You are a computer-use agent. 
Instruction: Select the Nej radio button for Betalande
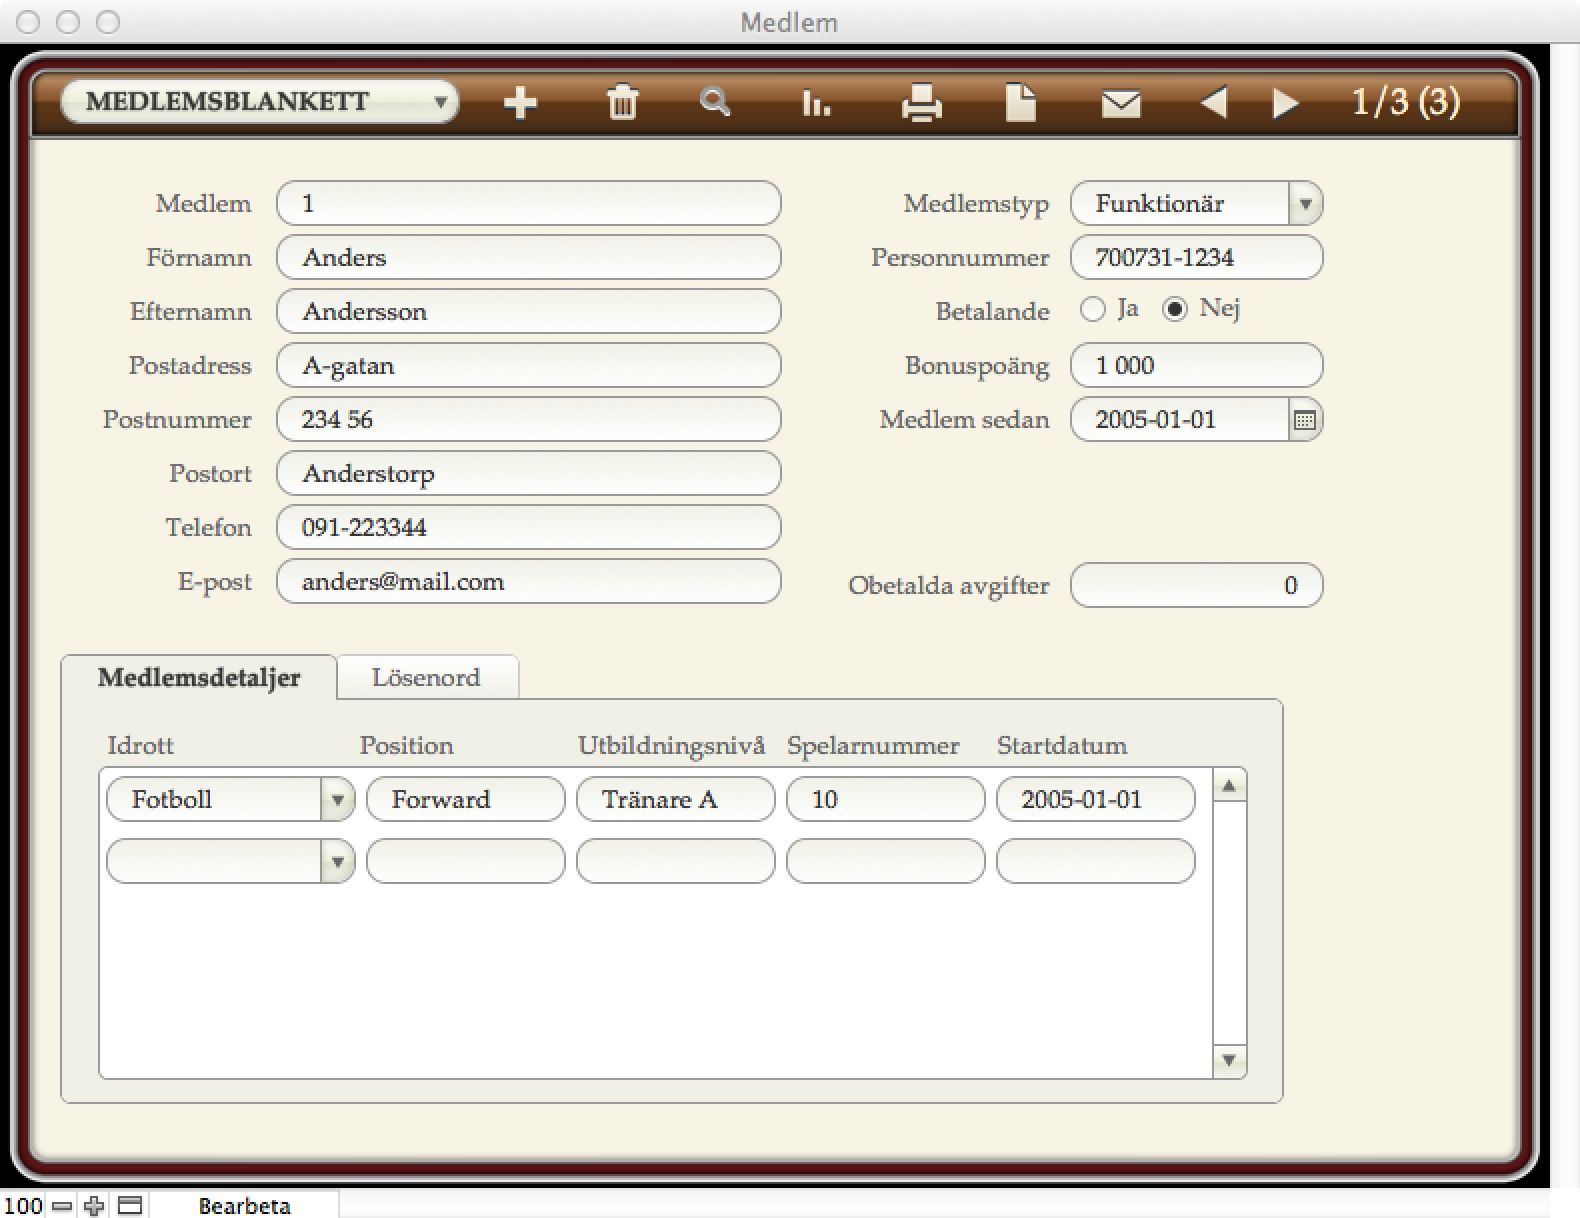click(x=1175, y=310)
